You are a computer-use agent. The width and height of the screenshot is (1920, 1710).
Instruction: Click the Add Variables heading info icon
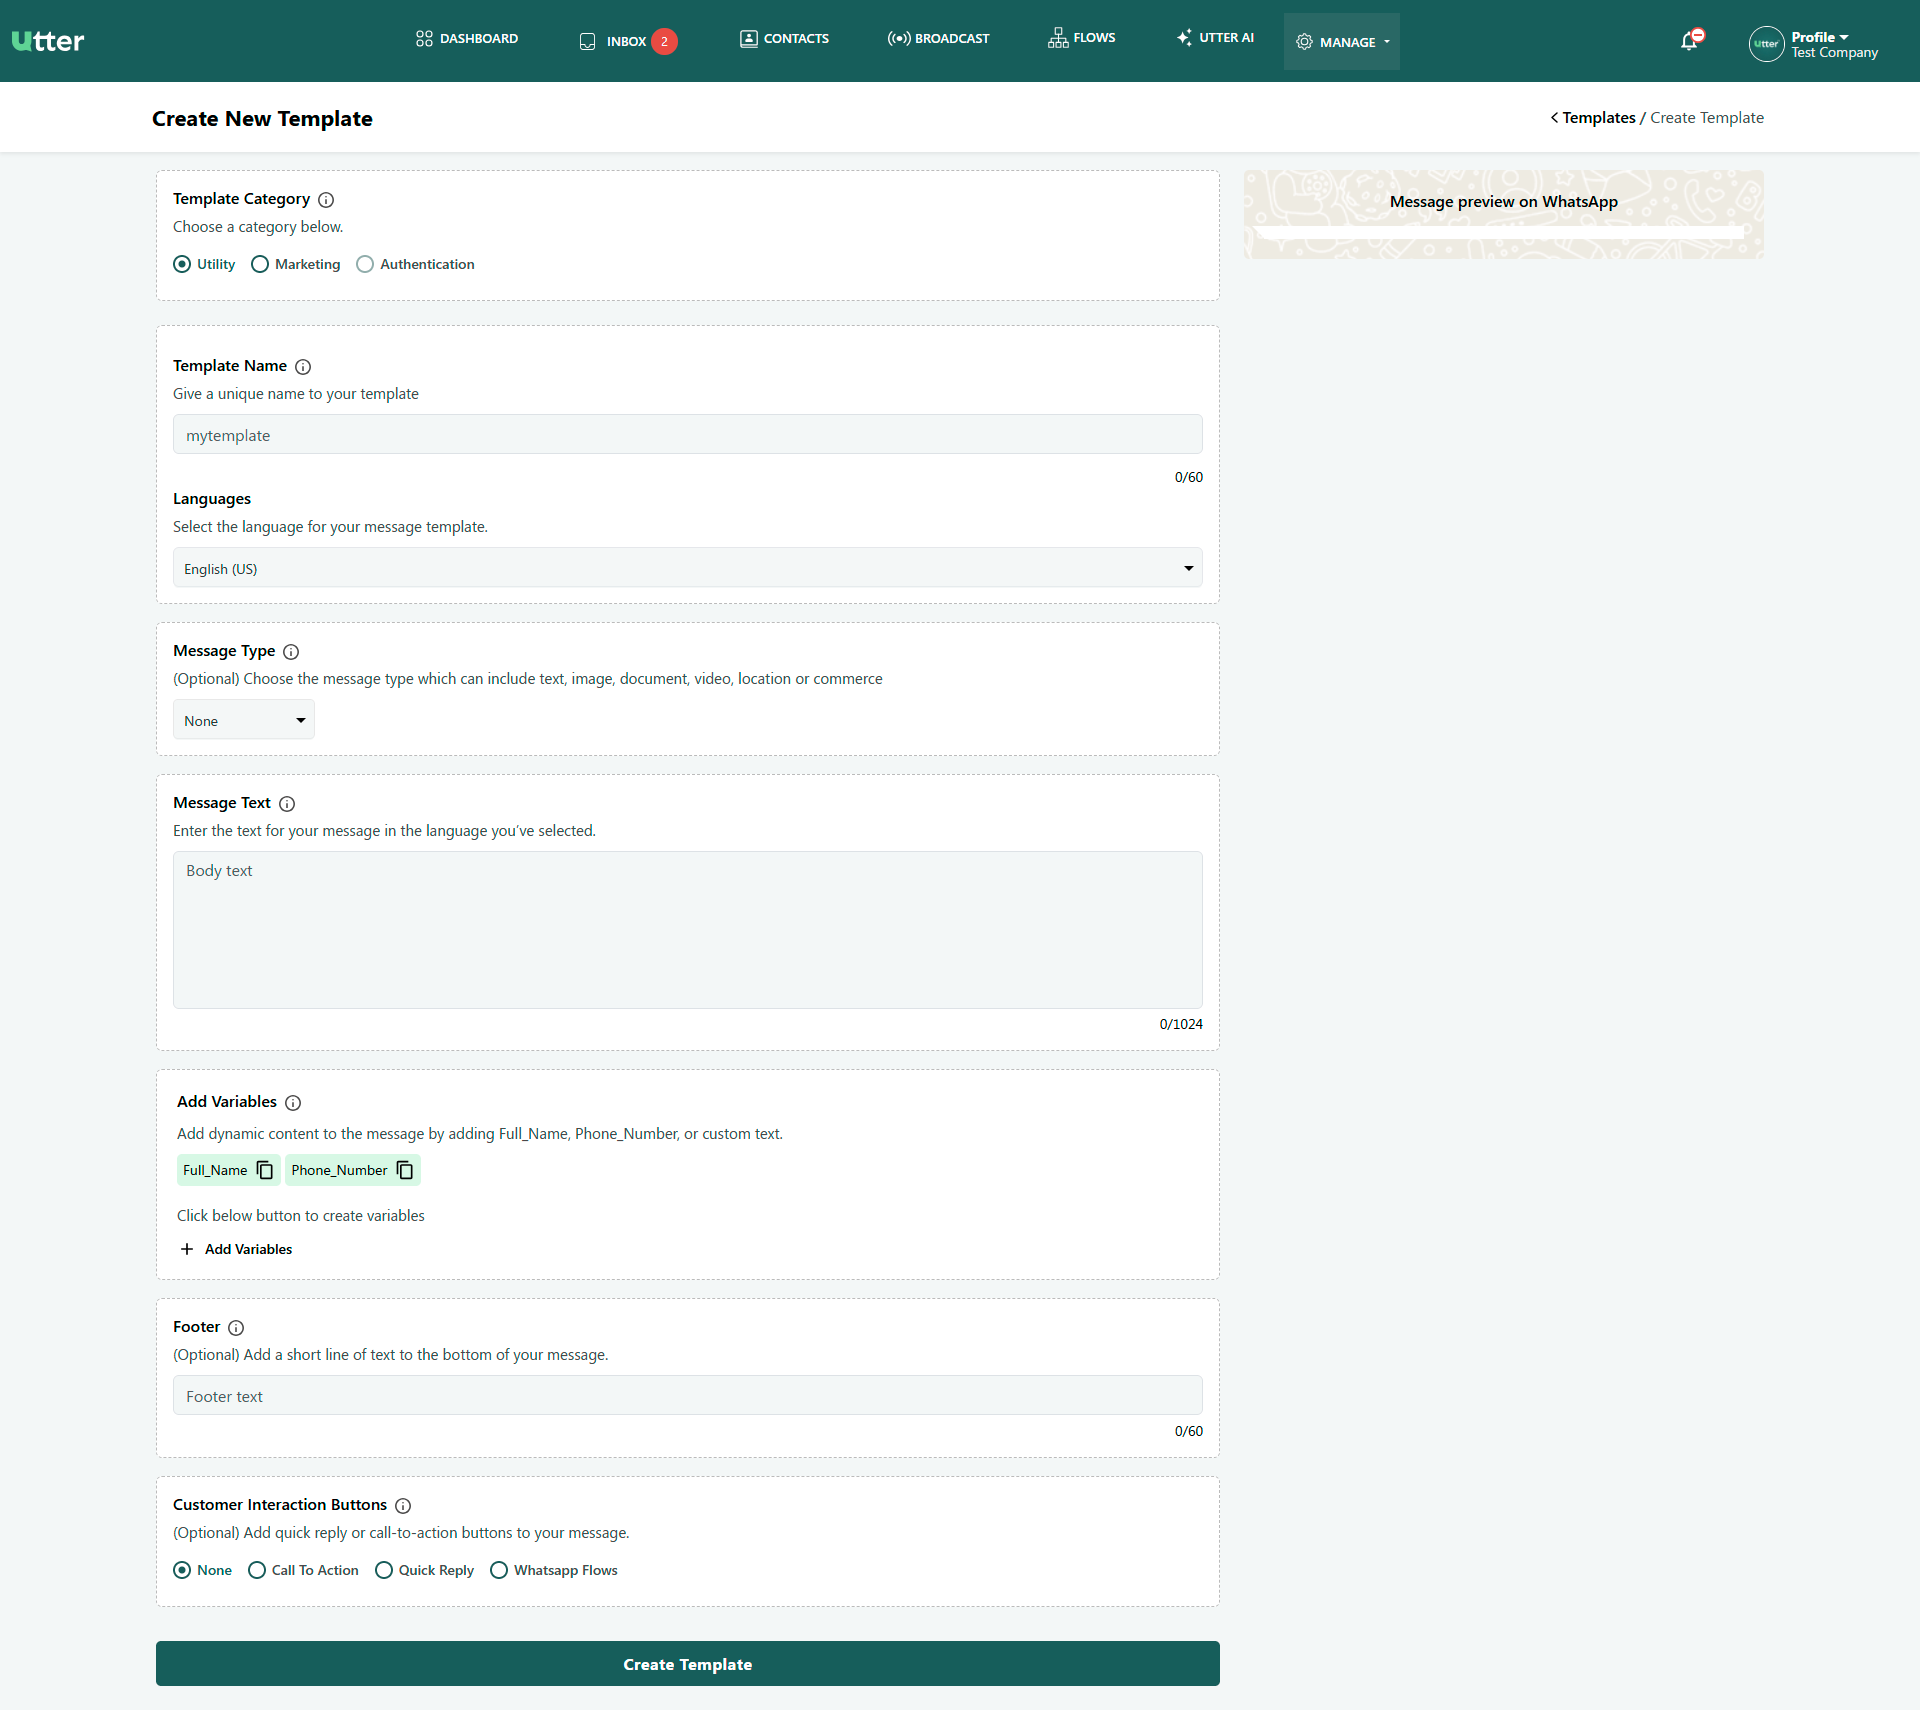[293, 1102]
